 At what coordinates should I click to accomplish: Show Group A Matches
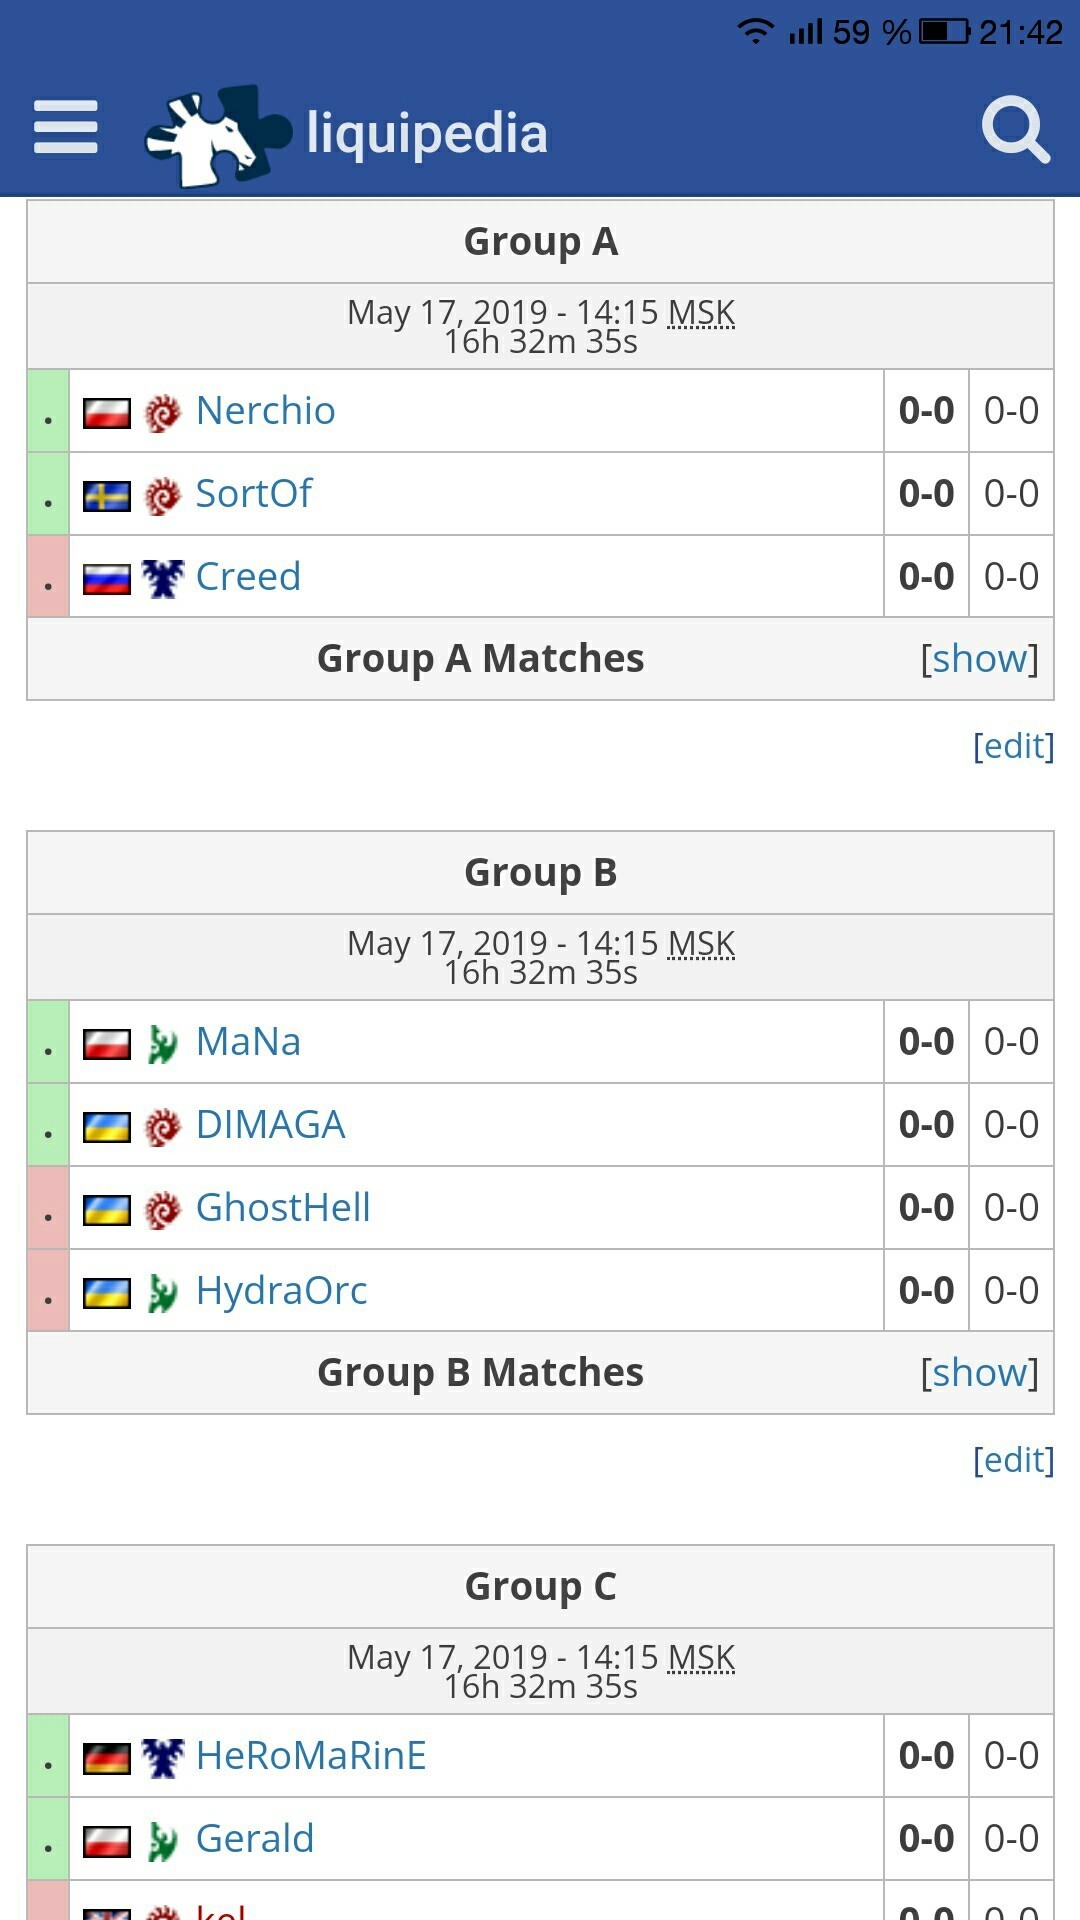979,659
